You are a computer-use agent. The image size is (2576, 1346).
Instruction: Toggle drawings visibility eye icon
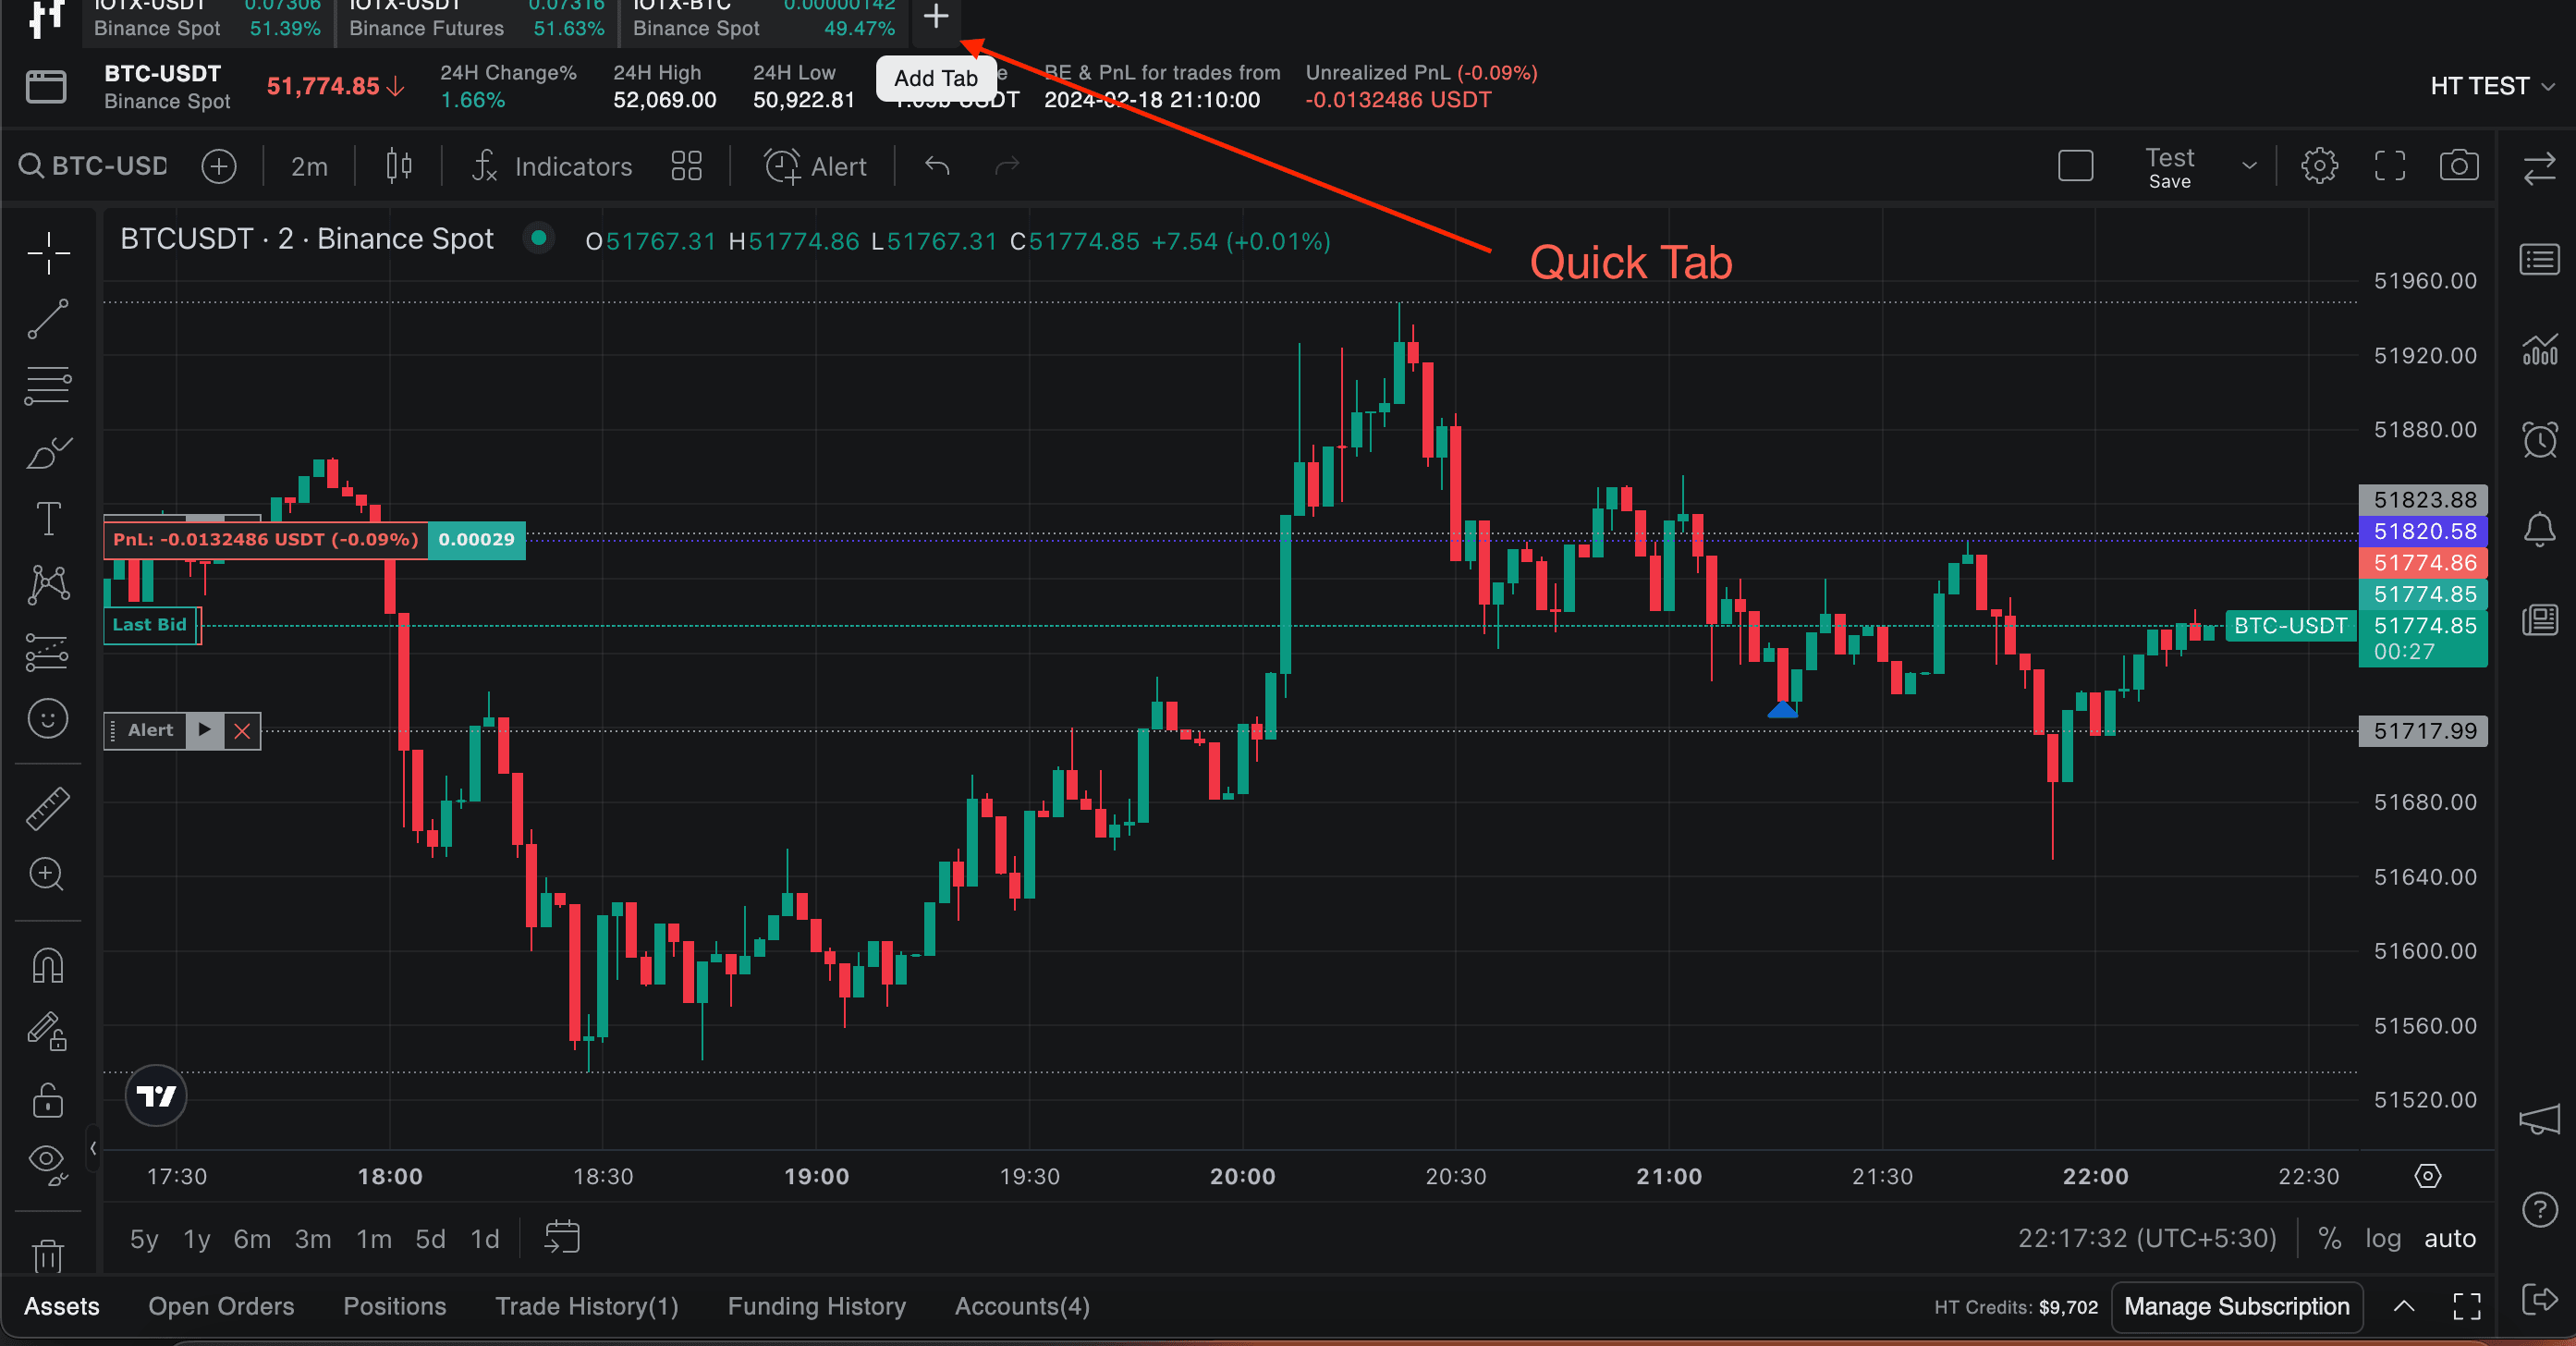(x=47, y=1161)
